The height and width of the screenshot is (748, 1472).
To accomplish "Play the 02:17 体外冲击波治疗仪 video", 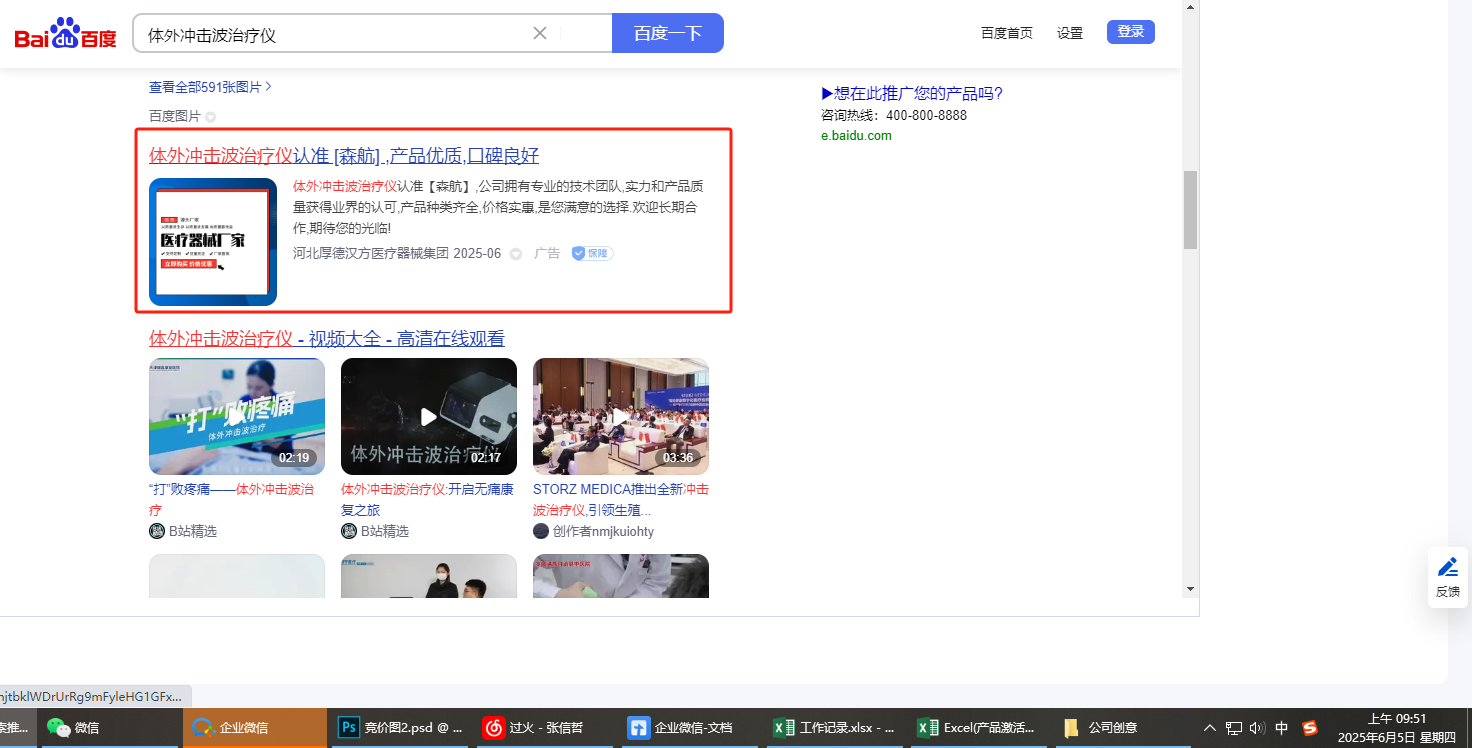I will 429,416.
